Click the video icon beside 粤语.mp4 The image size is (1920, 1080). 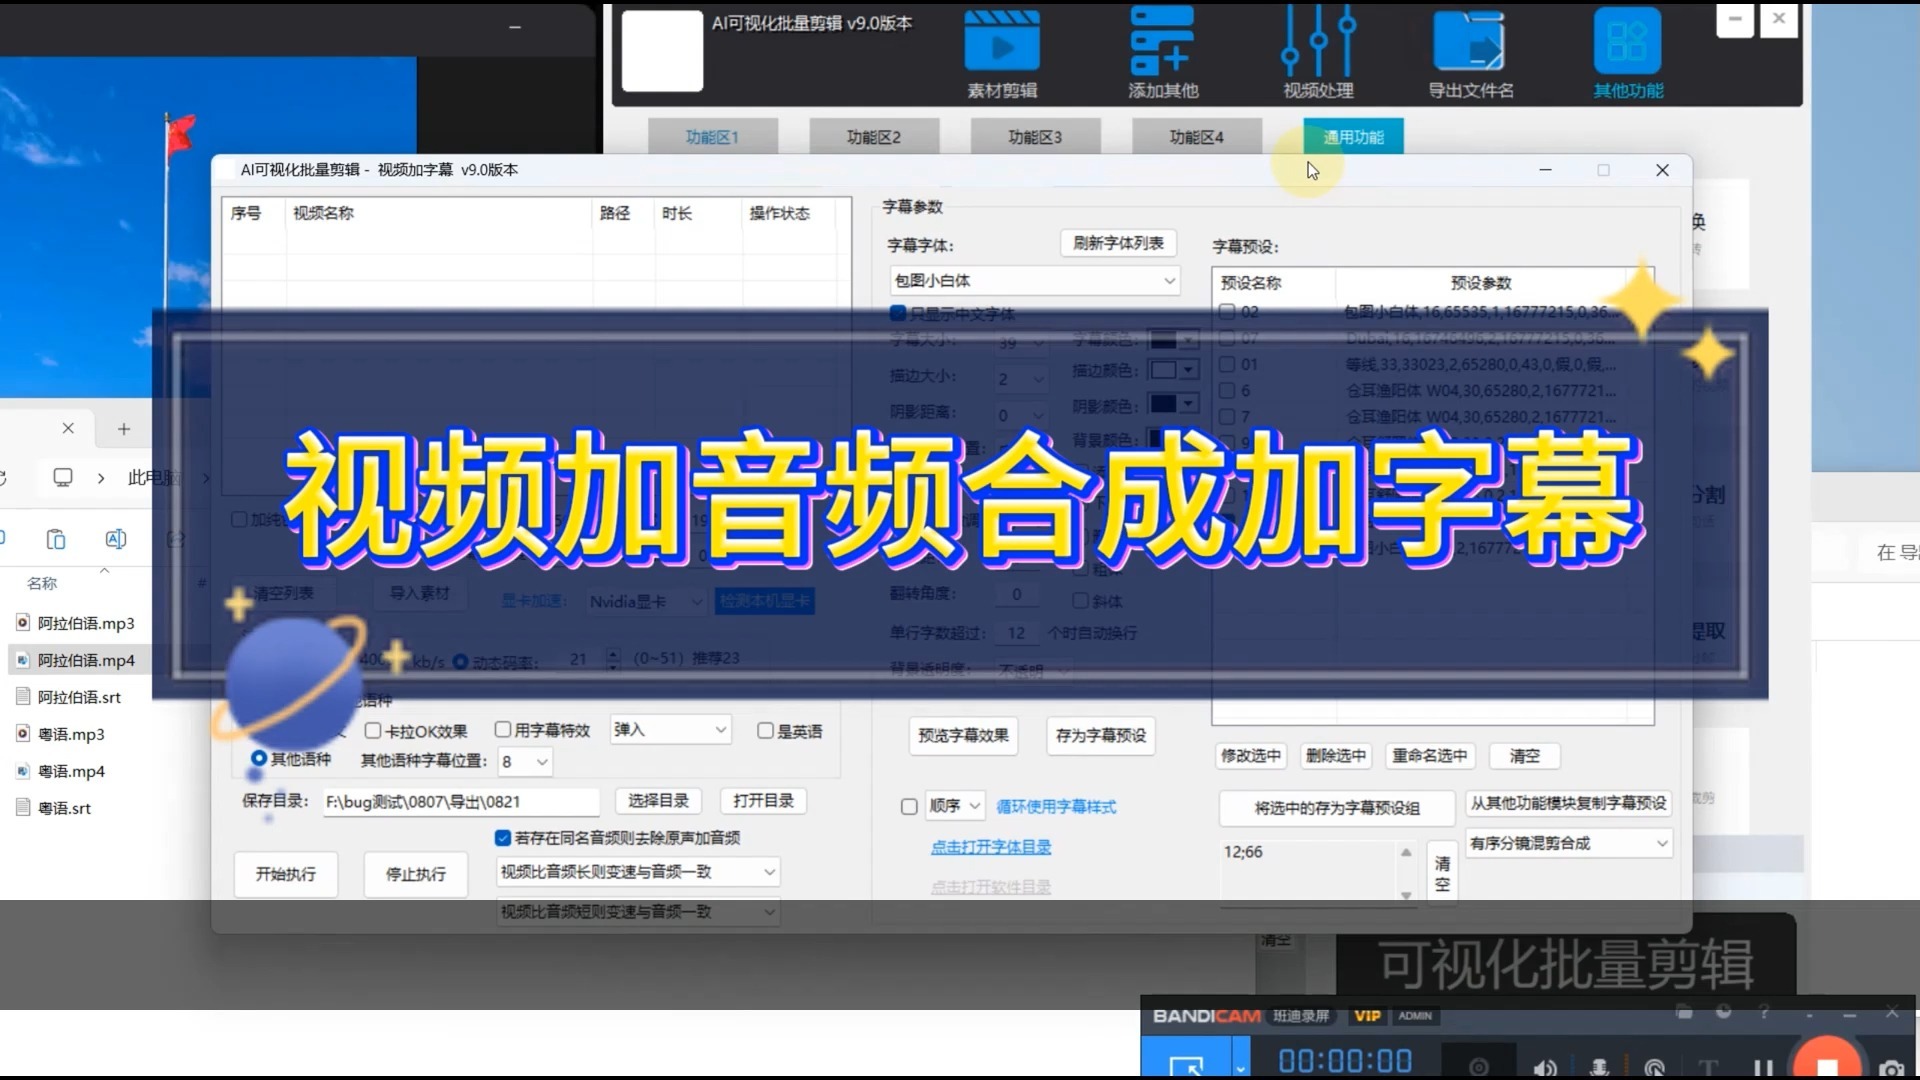pyautogui.click(x=22, y=771)
